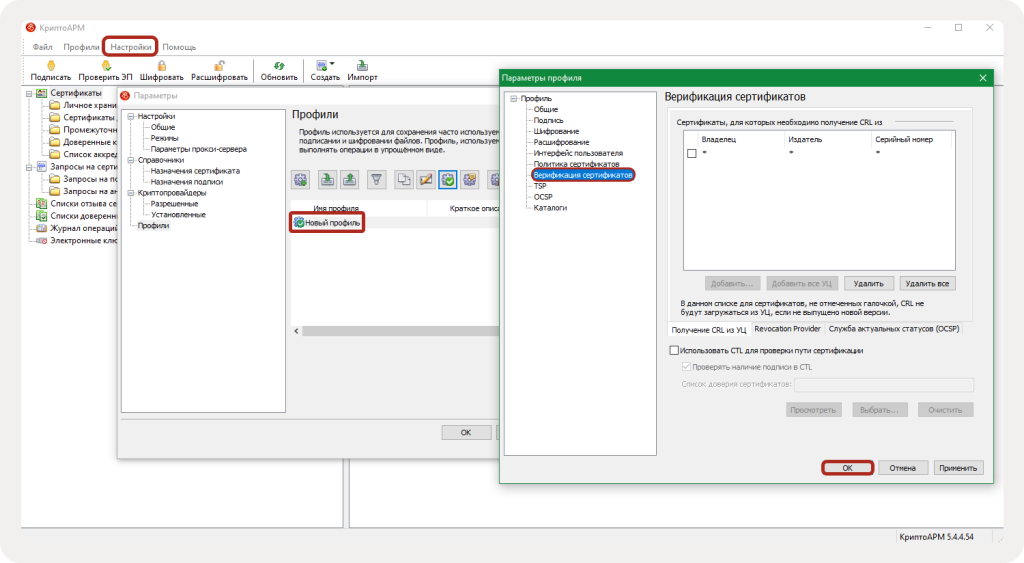1024x563 pixels.
Task: Open the Файл menu
Action: pos(42,47)
